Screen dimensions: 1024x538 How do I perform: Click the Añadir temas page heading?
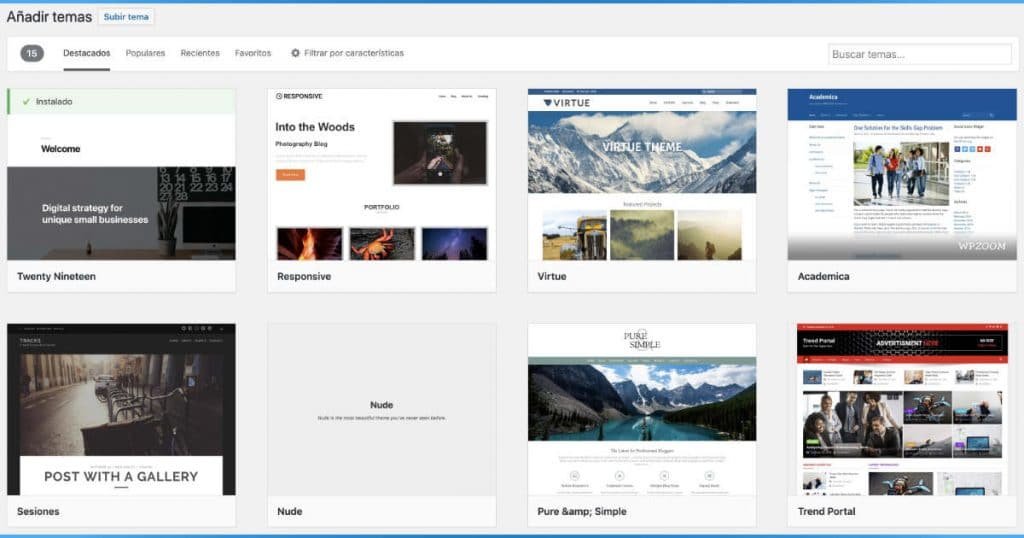(x=49, y=17)
